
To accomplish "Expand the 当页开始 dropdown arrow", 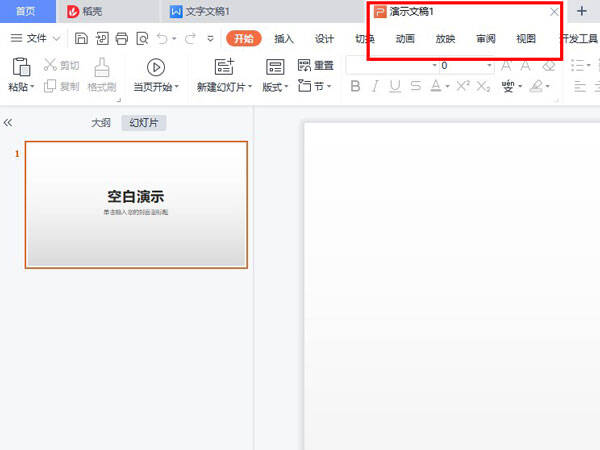I will [x=176, y=87].
